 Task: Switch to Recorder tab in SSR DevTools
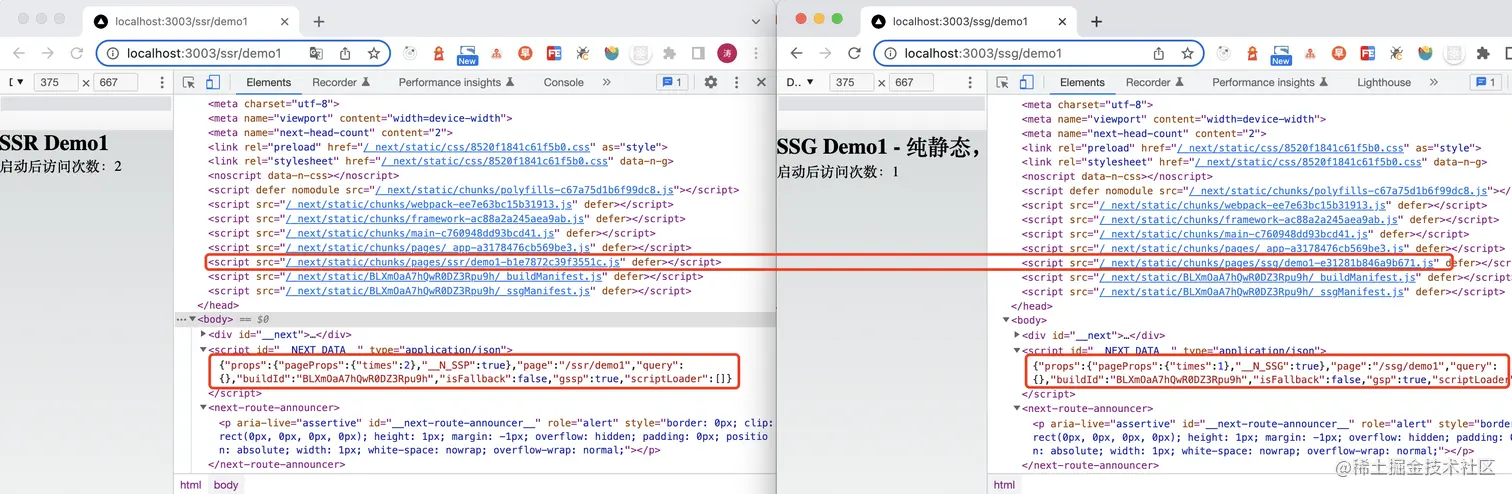coord(341,83)
